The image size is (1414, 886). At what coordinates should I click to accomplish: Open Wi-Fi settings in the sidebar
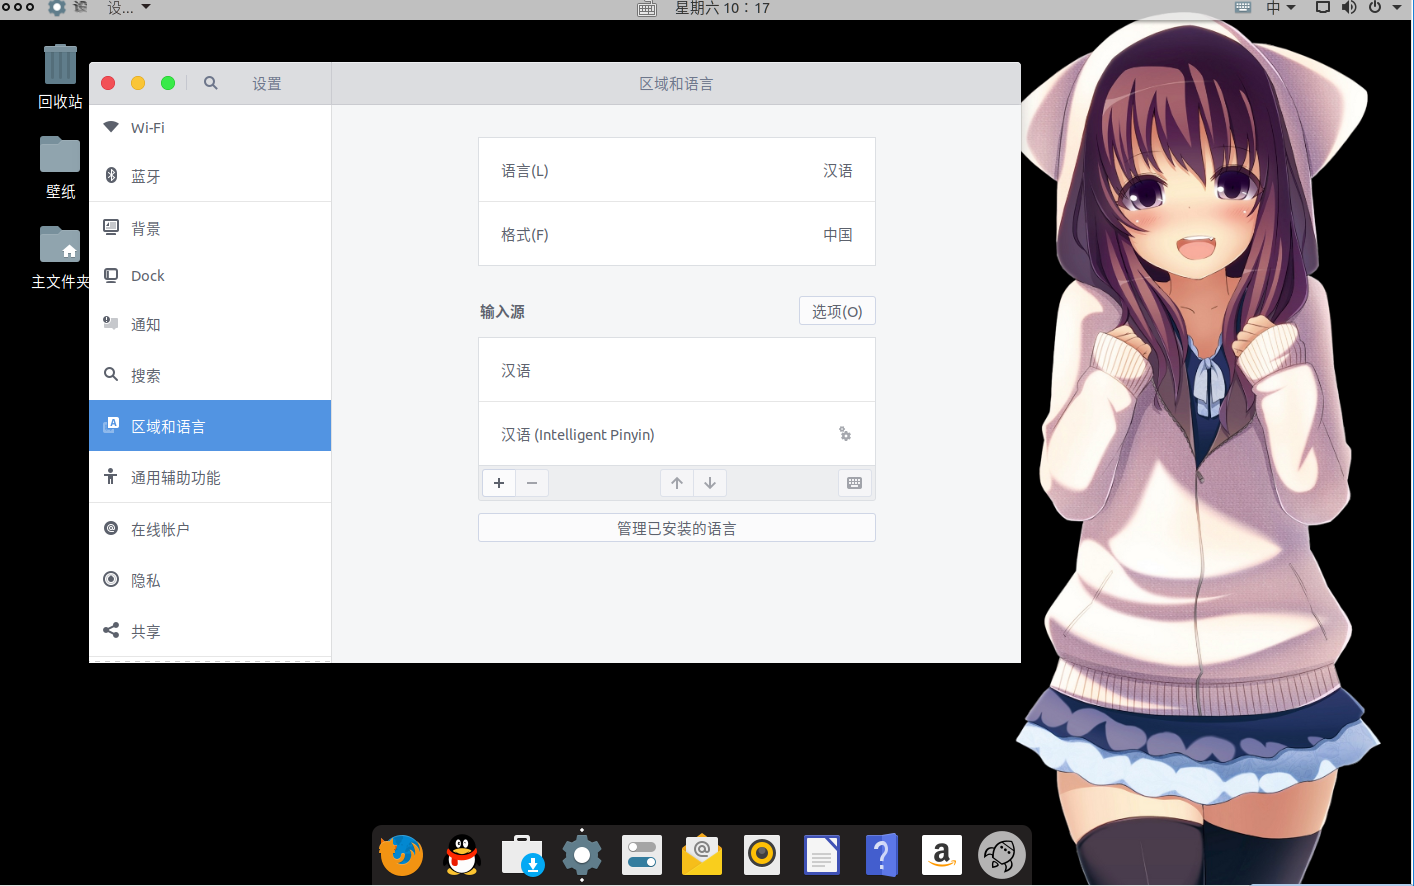tap(210, 128)
